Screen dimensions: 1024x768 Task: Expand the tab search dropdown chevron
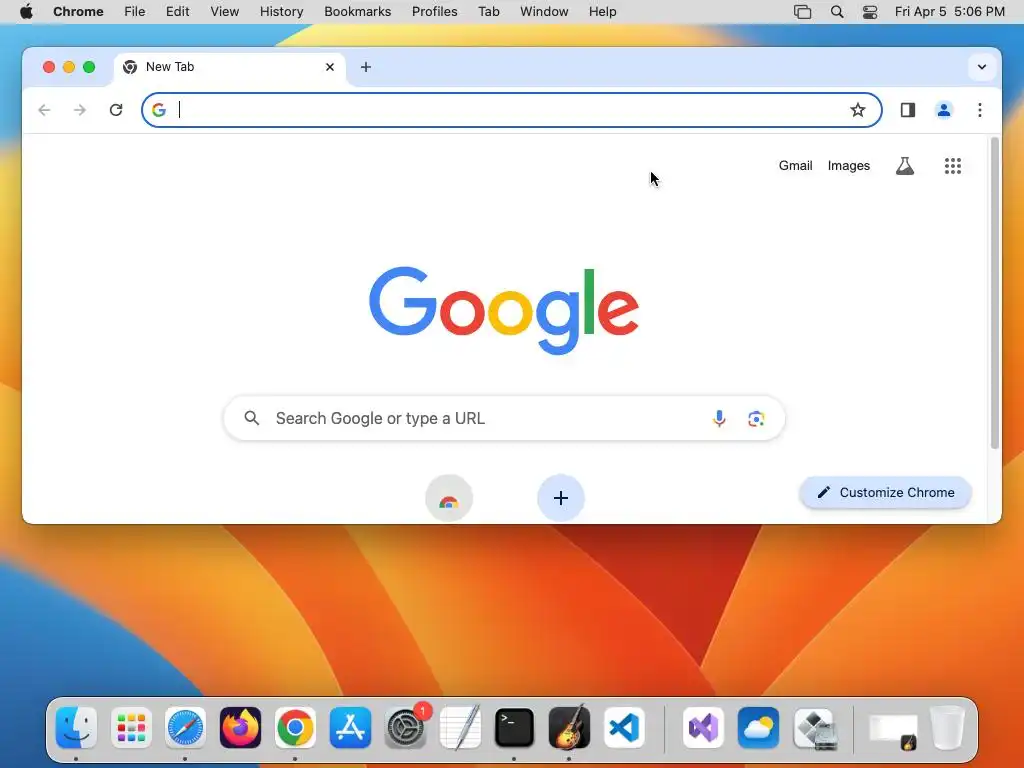tap(982, 67)
